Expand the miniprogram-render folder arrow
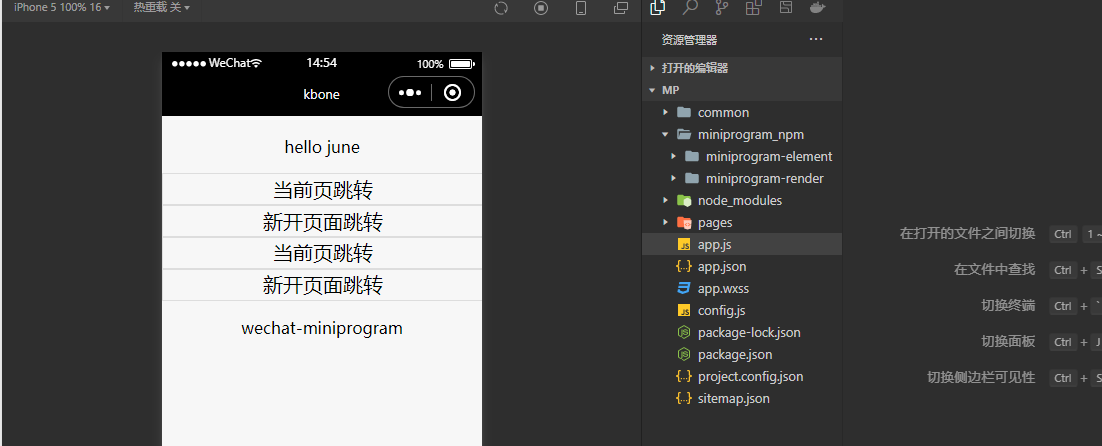The width and height of the screenshot is (1102, 446). [674, 178]
